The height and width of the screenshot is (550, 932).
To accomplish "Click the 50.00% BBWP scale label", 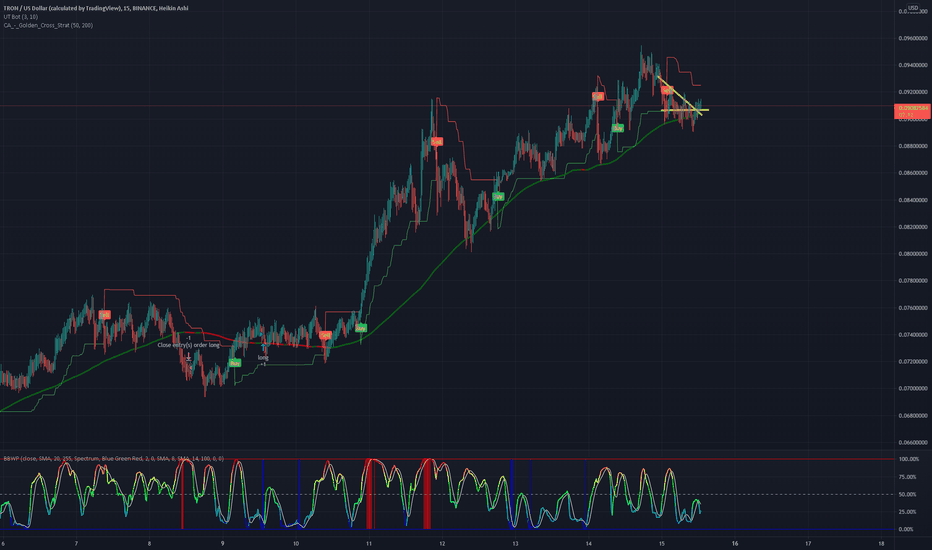I will click(908, 494).
